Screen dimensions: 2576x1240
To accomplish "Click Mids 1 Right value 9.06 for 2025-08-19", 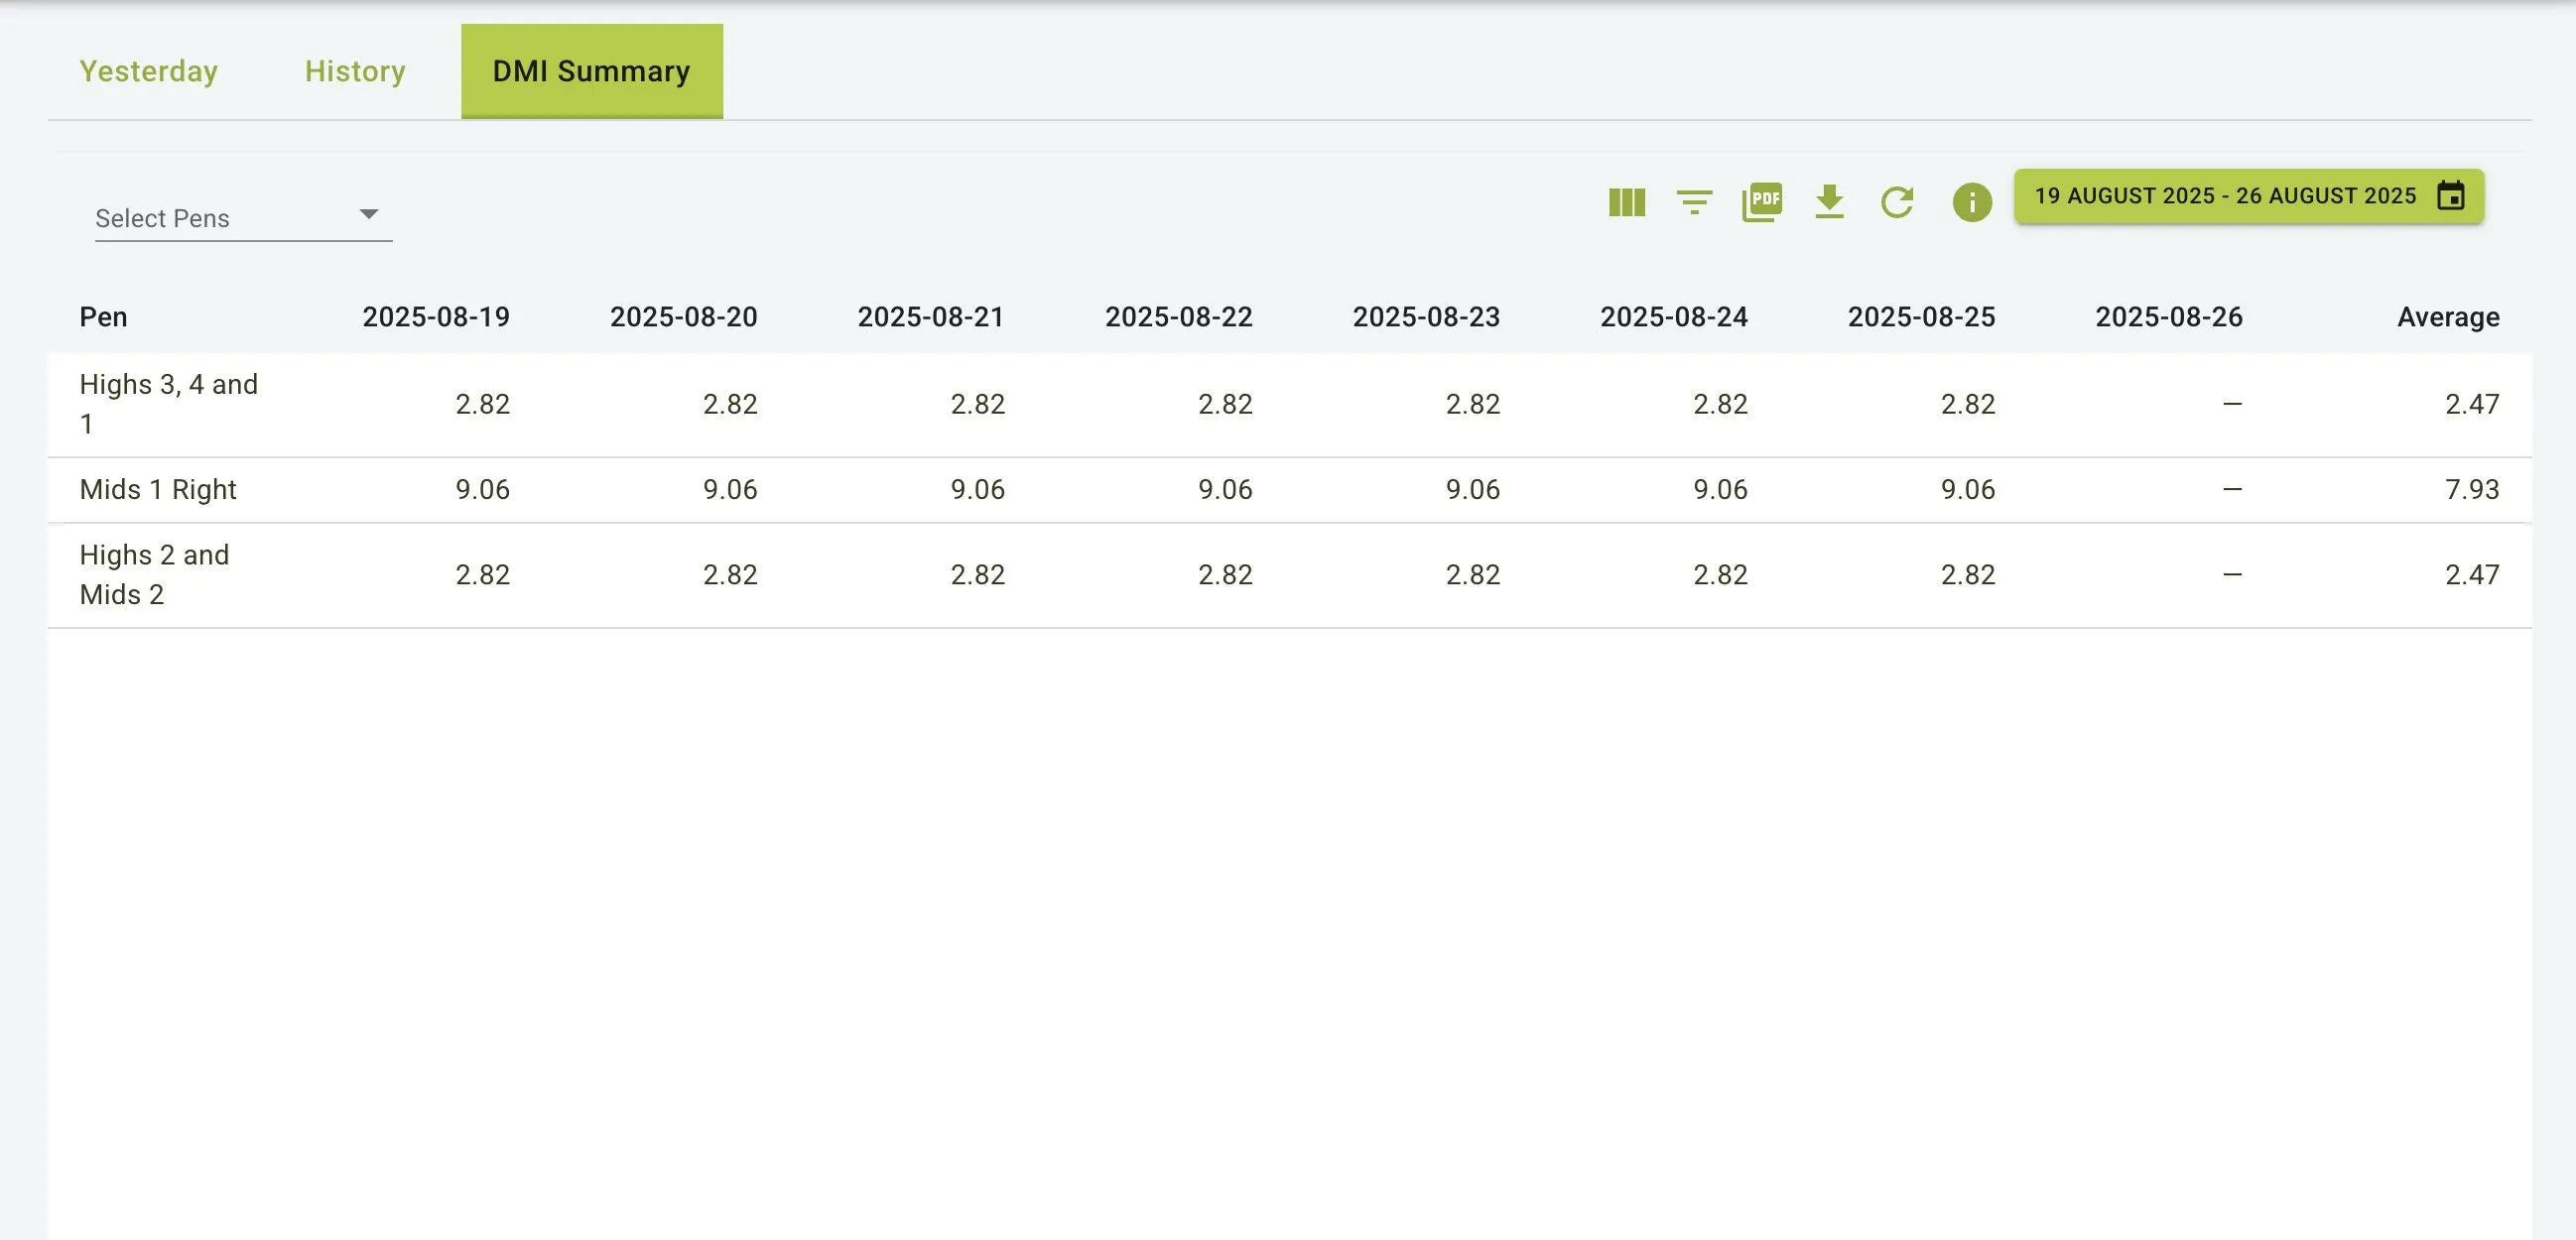I will [483, 490].
